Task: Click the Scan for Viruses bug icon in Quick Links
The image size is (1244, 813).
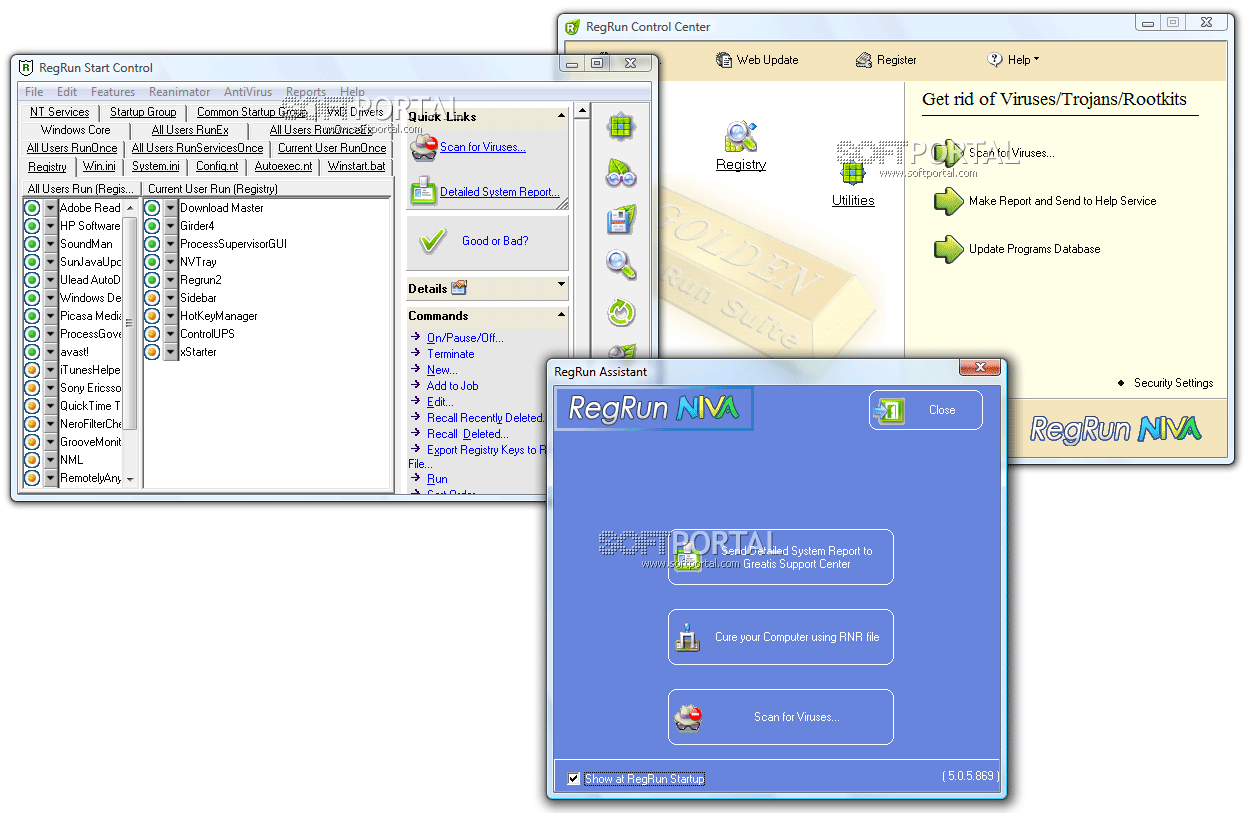Action: point(423,147)
